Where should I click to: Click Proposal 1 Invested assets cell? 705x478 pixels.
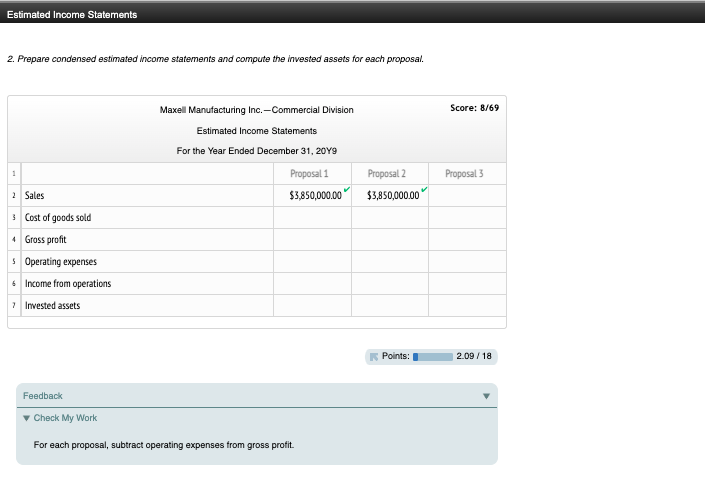point(312,306)
